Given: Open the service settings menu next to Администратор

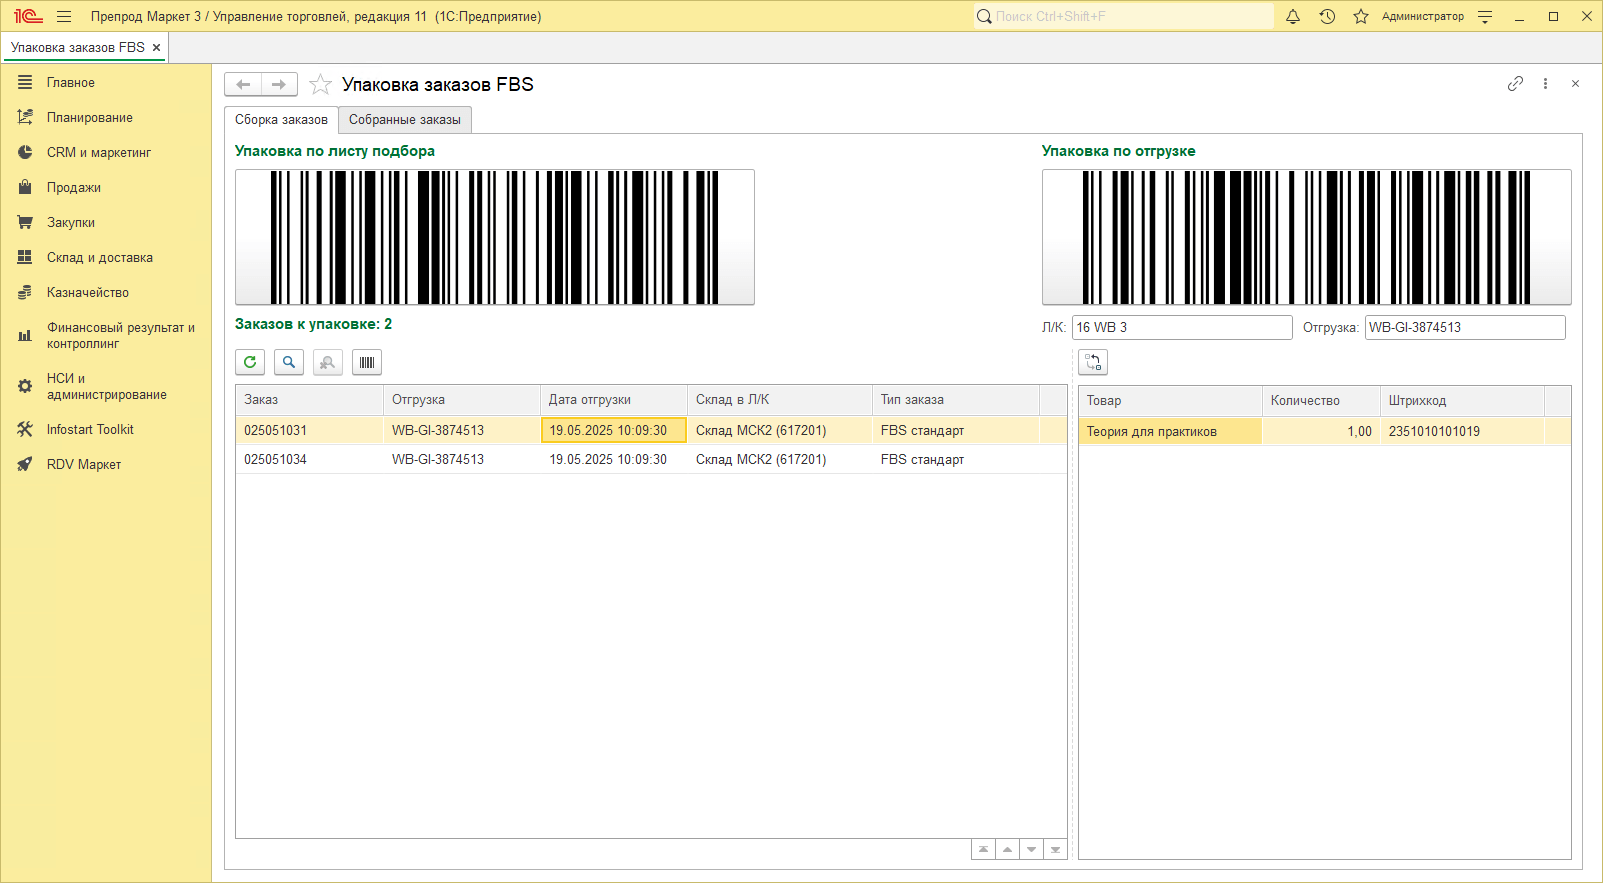Looking at the screenshot, I should pyautogui.click(x=1485, y=16).
